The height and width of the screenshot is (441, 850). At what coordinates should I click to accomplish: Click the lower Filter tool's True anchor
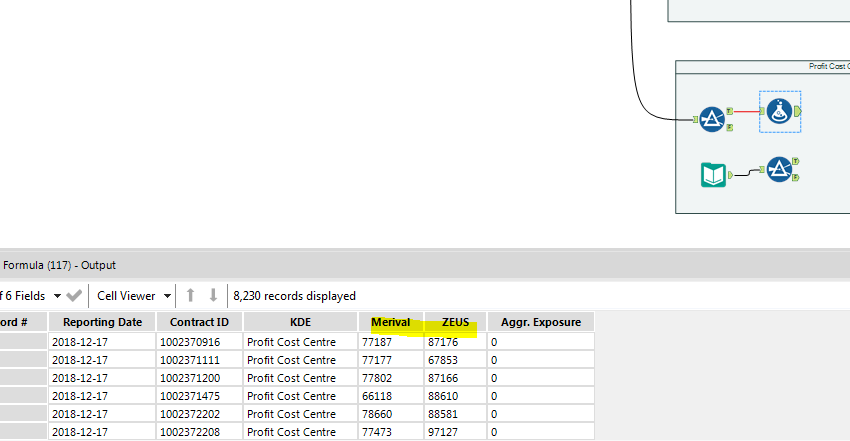[795, 161]
